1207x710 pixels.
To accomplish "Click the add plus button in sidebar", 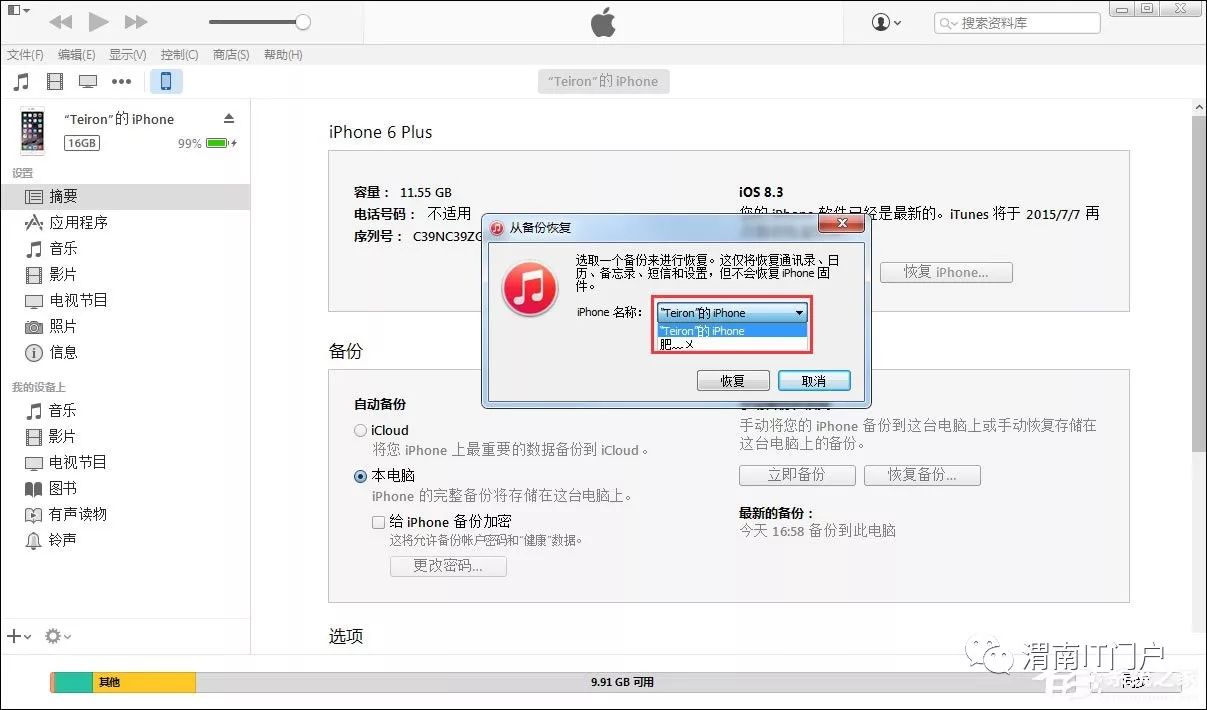I will coord(19,636).
